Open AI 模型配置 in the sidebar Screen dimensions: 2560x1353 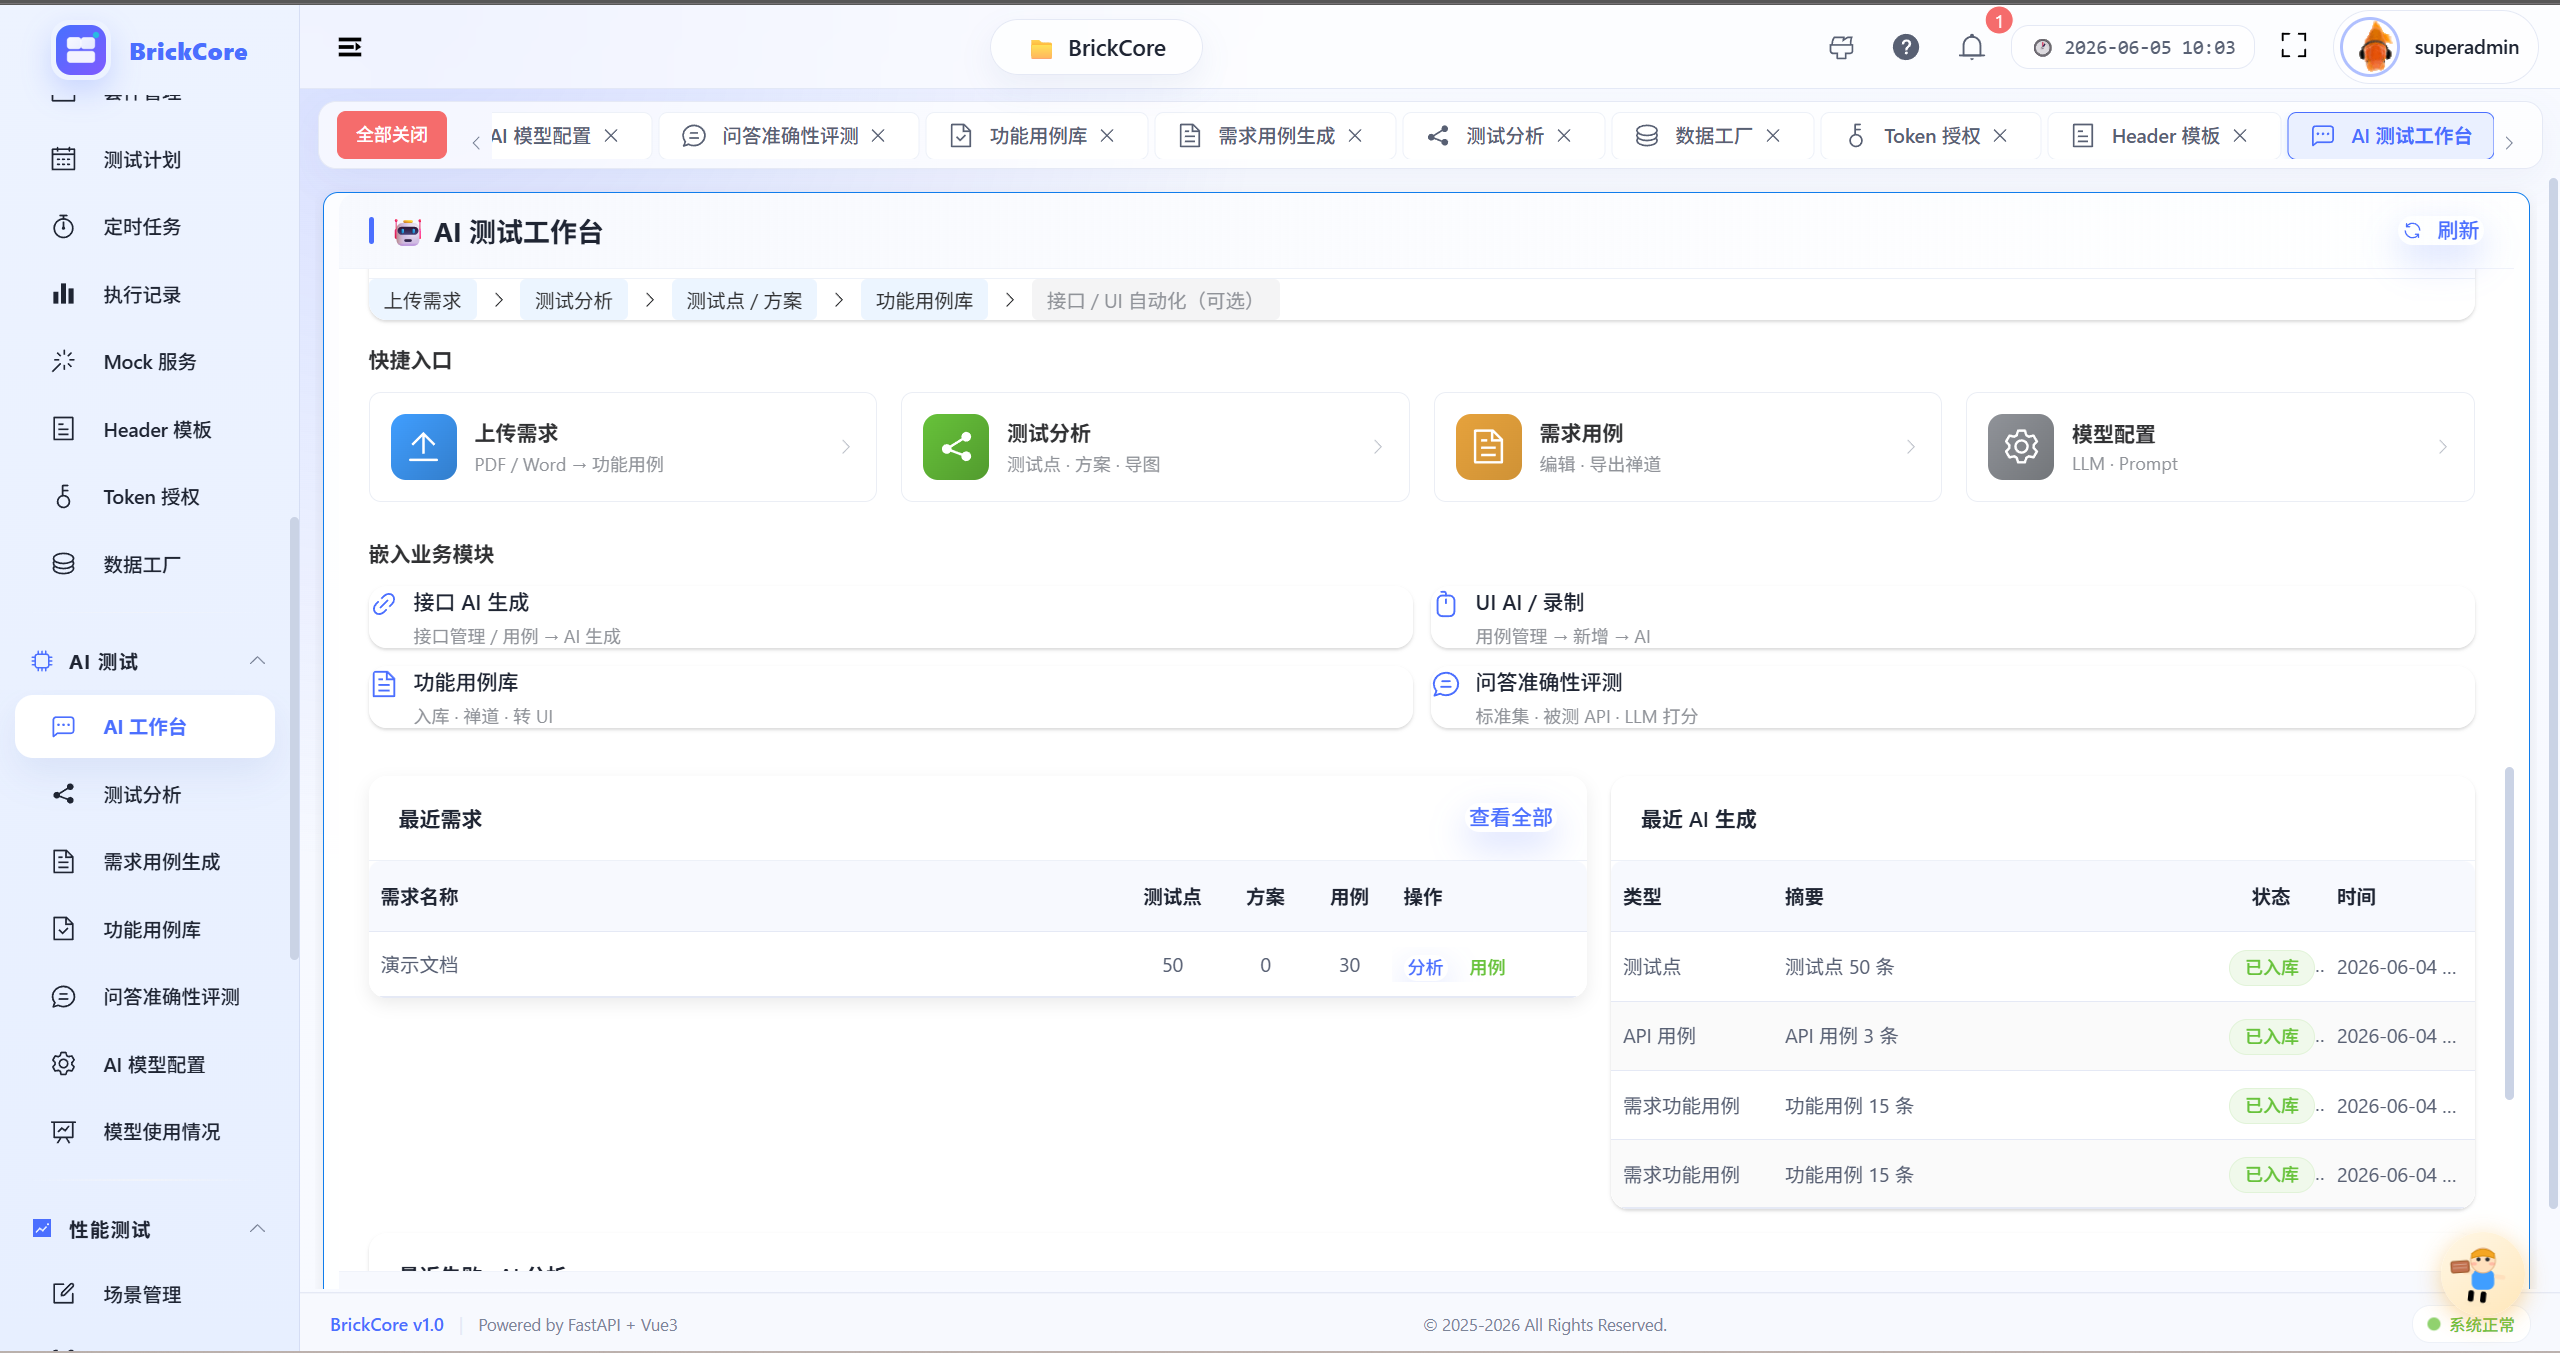tap(145, 1065)
